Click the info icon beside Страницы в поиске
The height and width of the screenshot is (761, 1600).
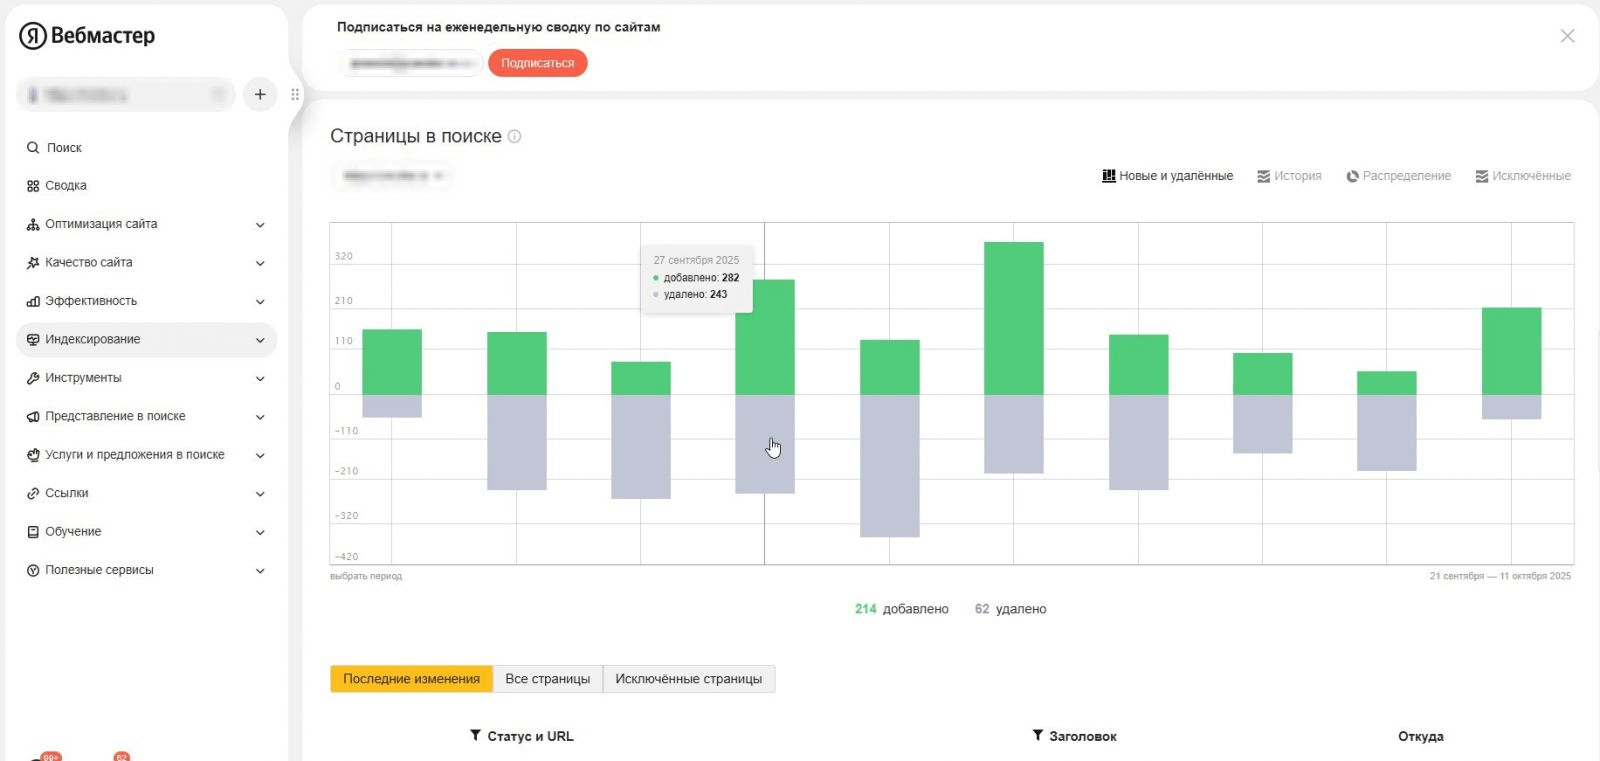pyautogui.click(x=515, y=136)
